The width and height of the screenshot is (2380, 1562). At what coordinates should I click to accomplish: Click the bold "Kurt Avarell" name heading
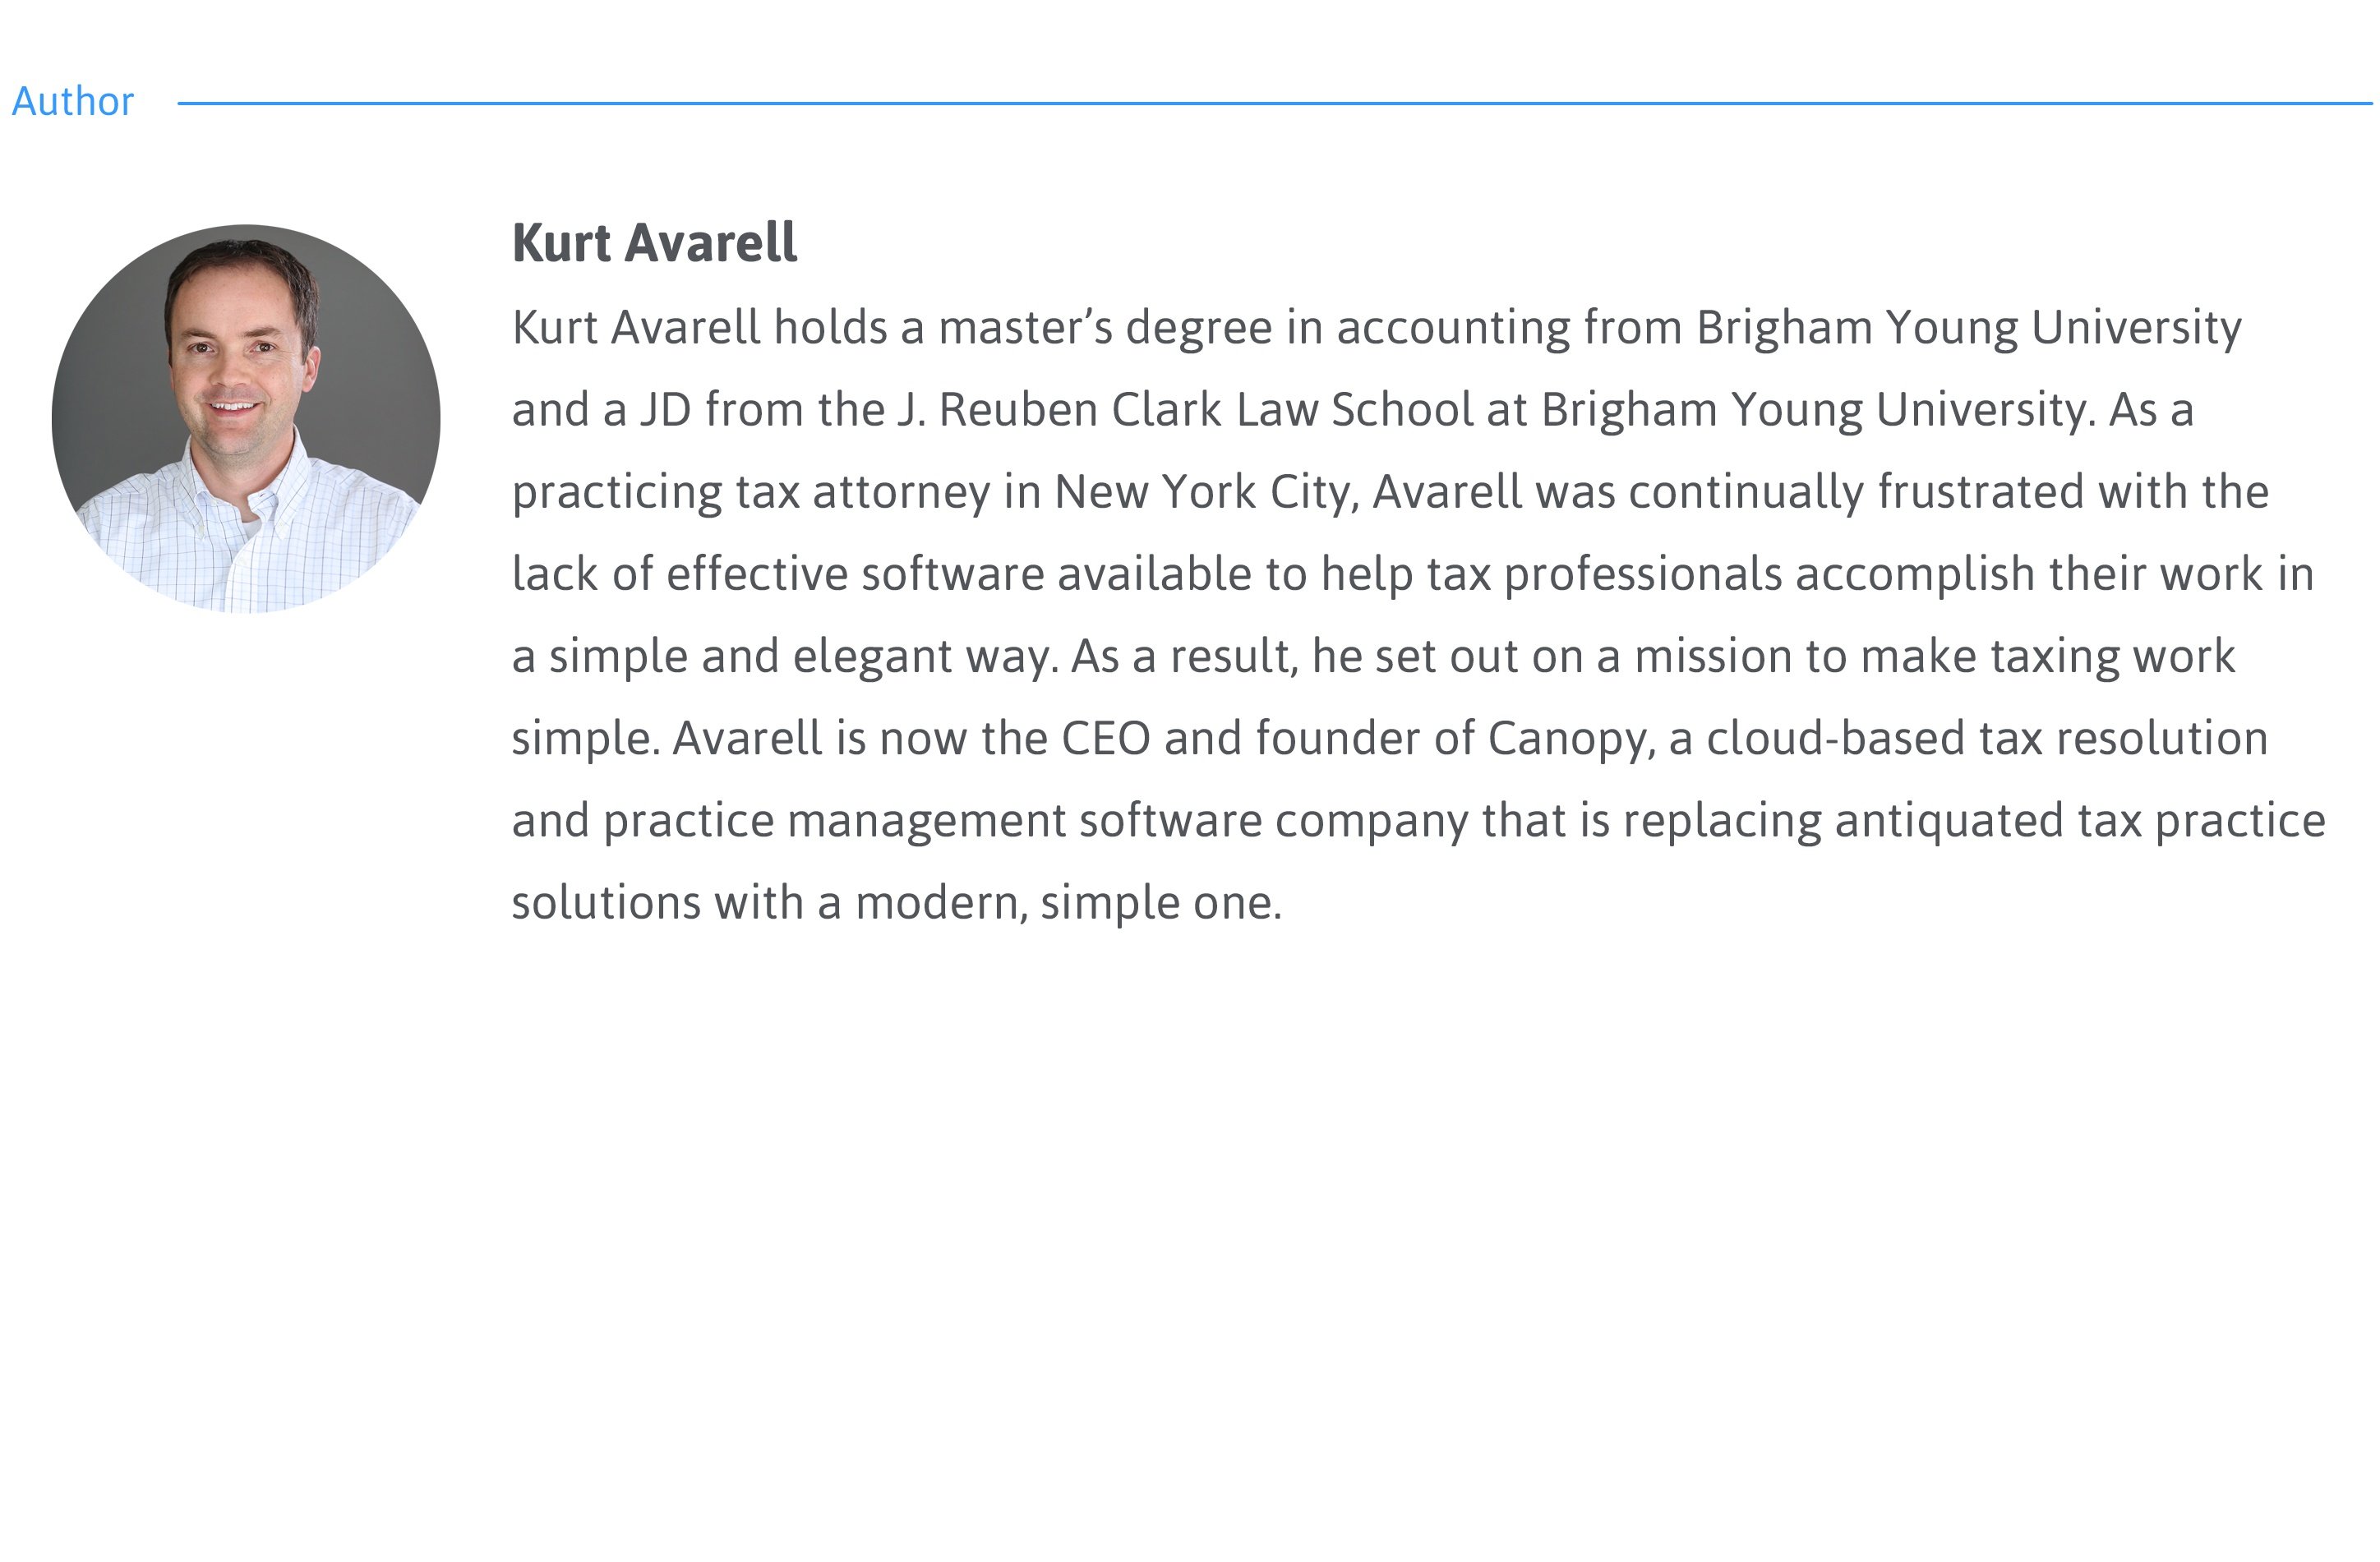click(x=654, y=243)
